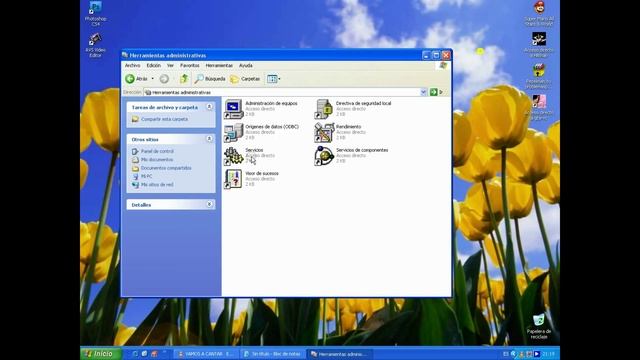This screenshot has height=360, width=640.
Task: Switch to the VAMOS A CANTAR taskbar window
Action: pyautogui.click(x=206, y=354)
